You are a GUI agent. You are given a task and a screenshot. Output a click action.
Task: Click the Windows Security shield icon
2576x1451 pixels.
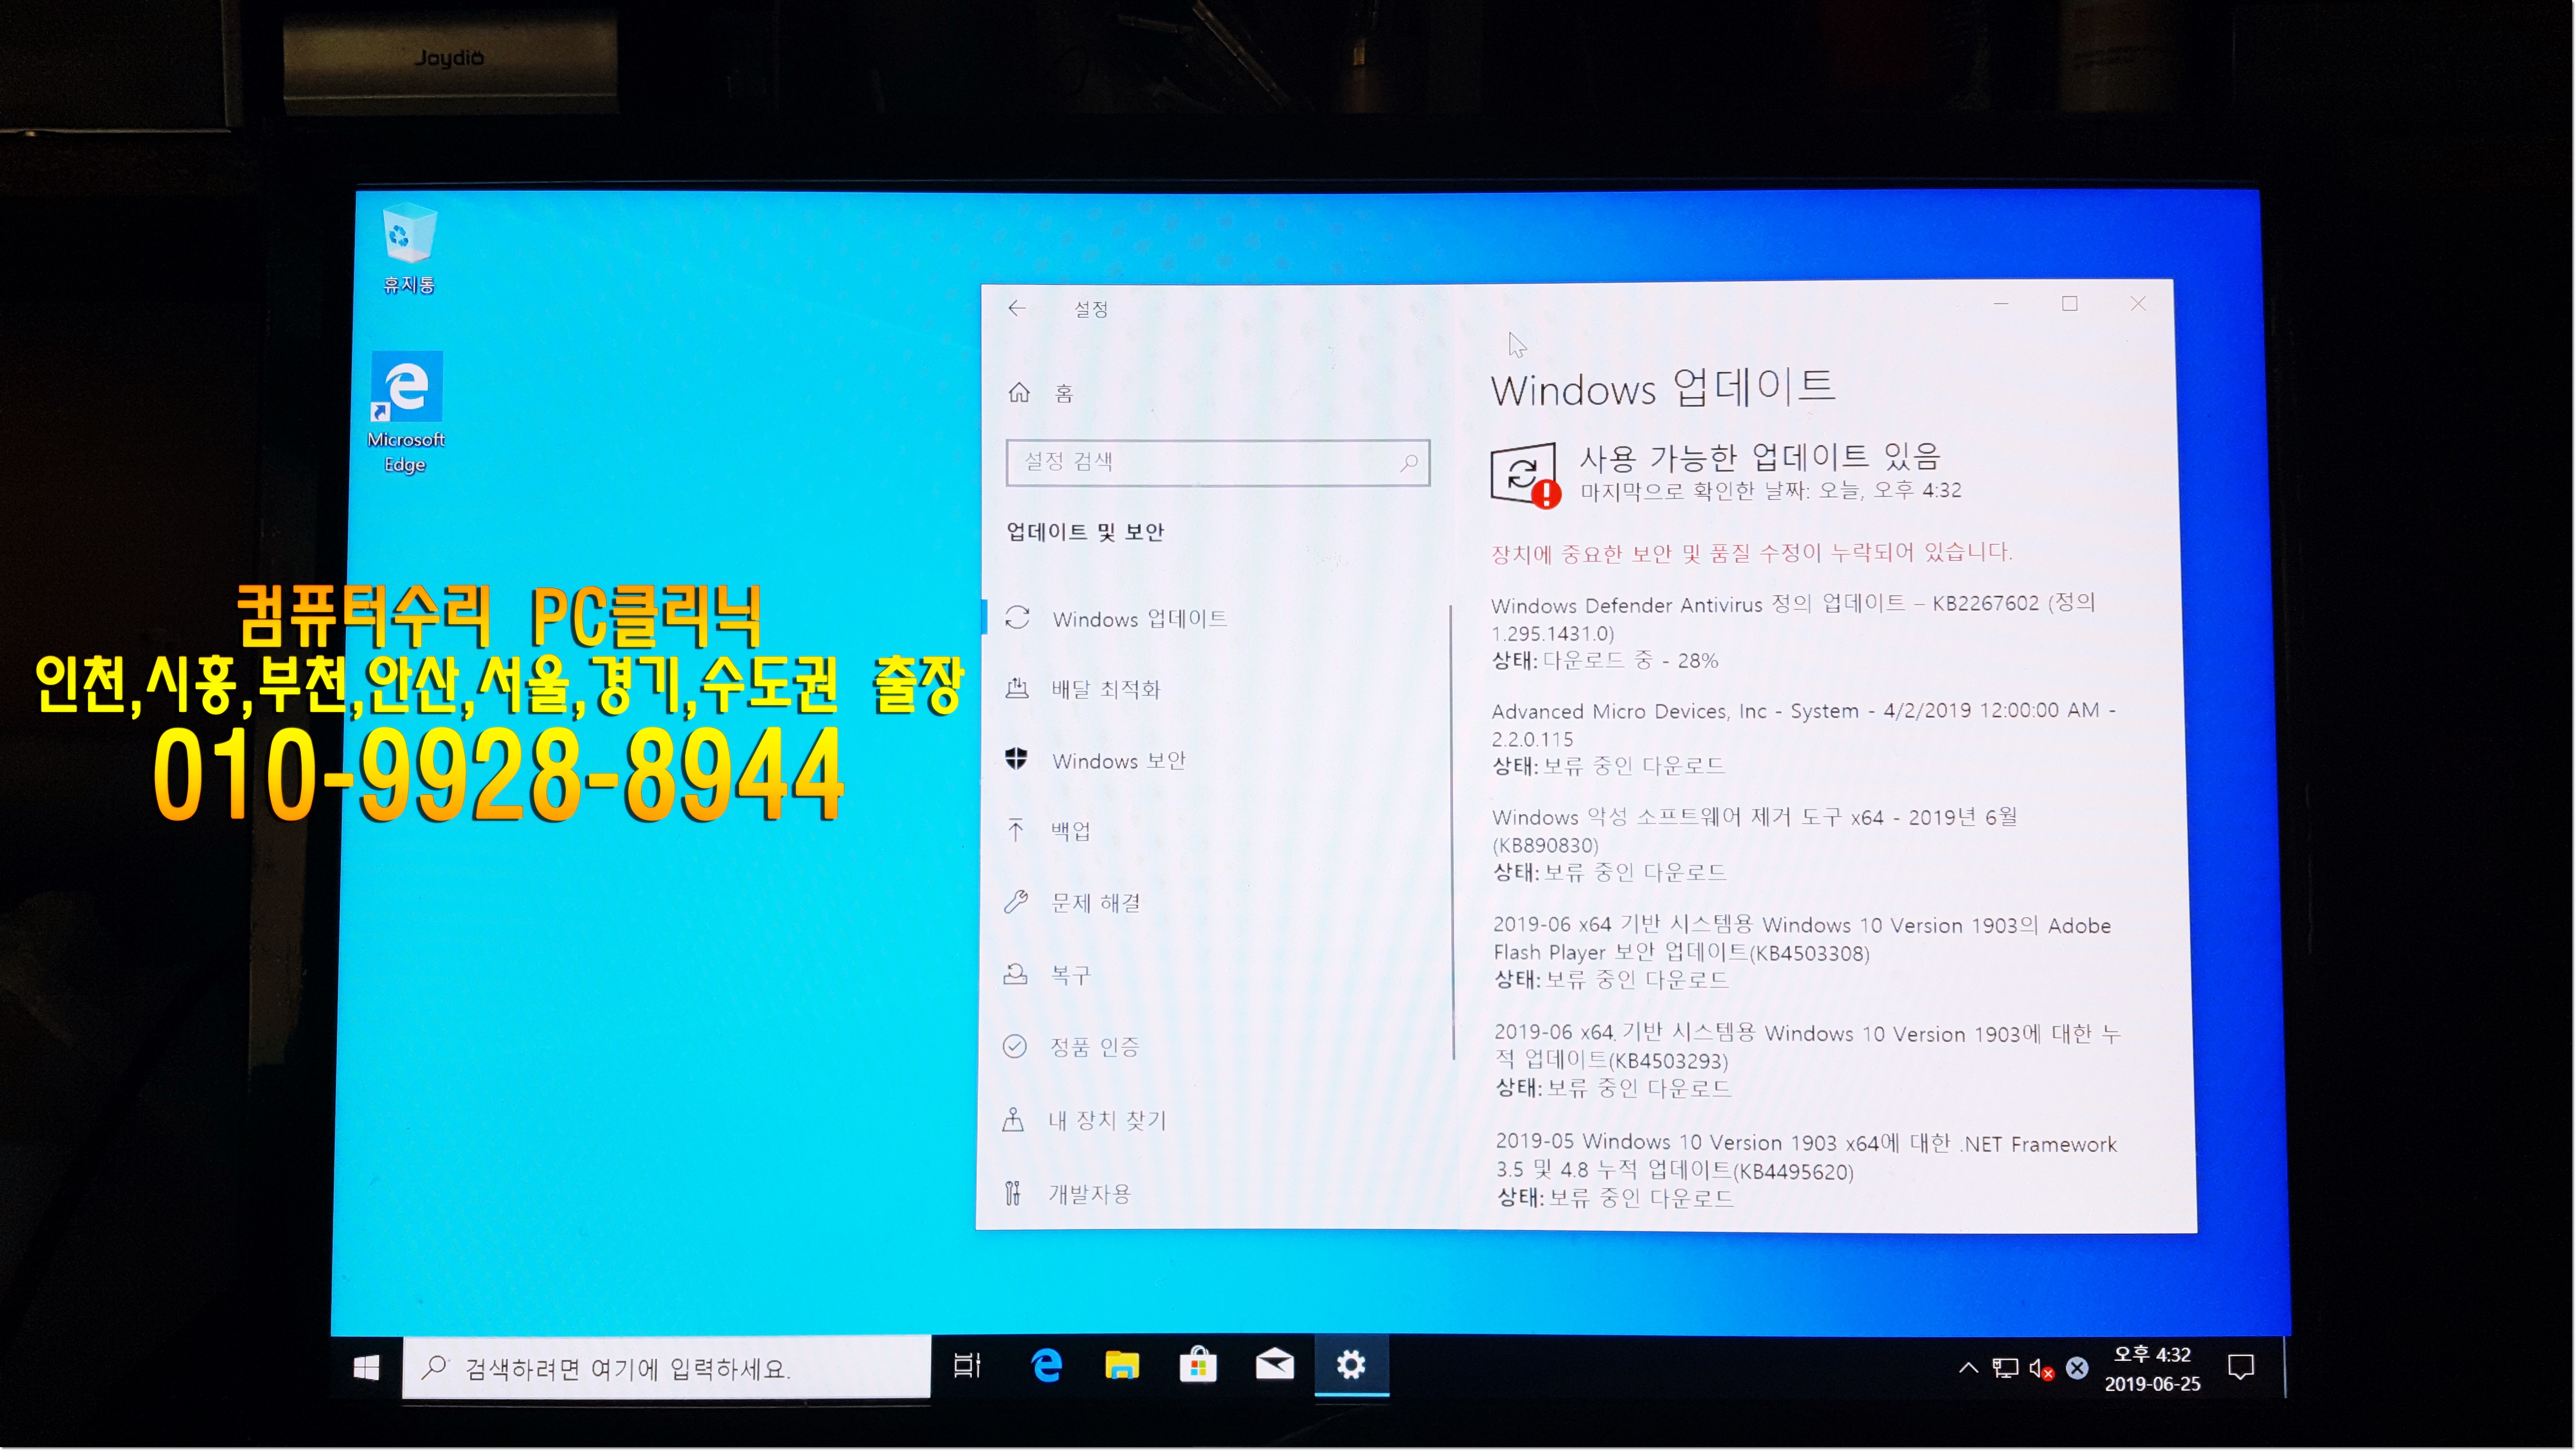(x=1016, y=760)
